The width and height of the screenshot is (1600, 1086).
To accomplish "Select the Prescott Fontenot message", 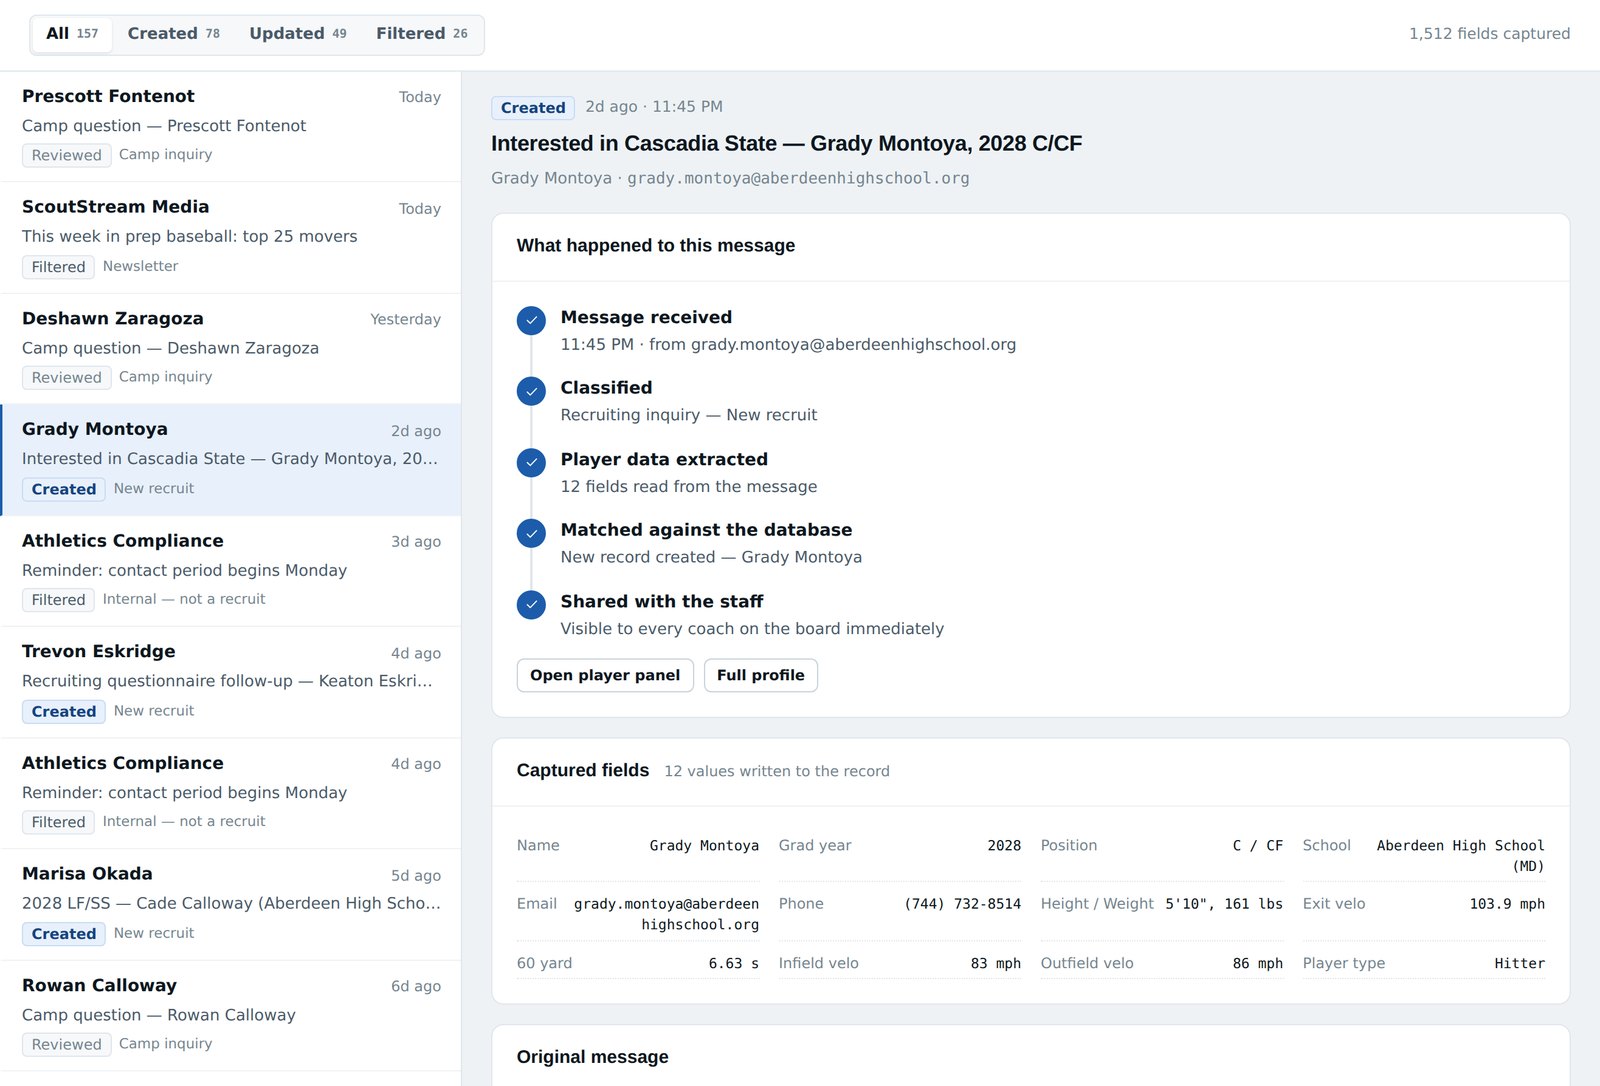I will 231,126.
